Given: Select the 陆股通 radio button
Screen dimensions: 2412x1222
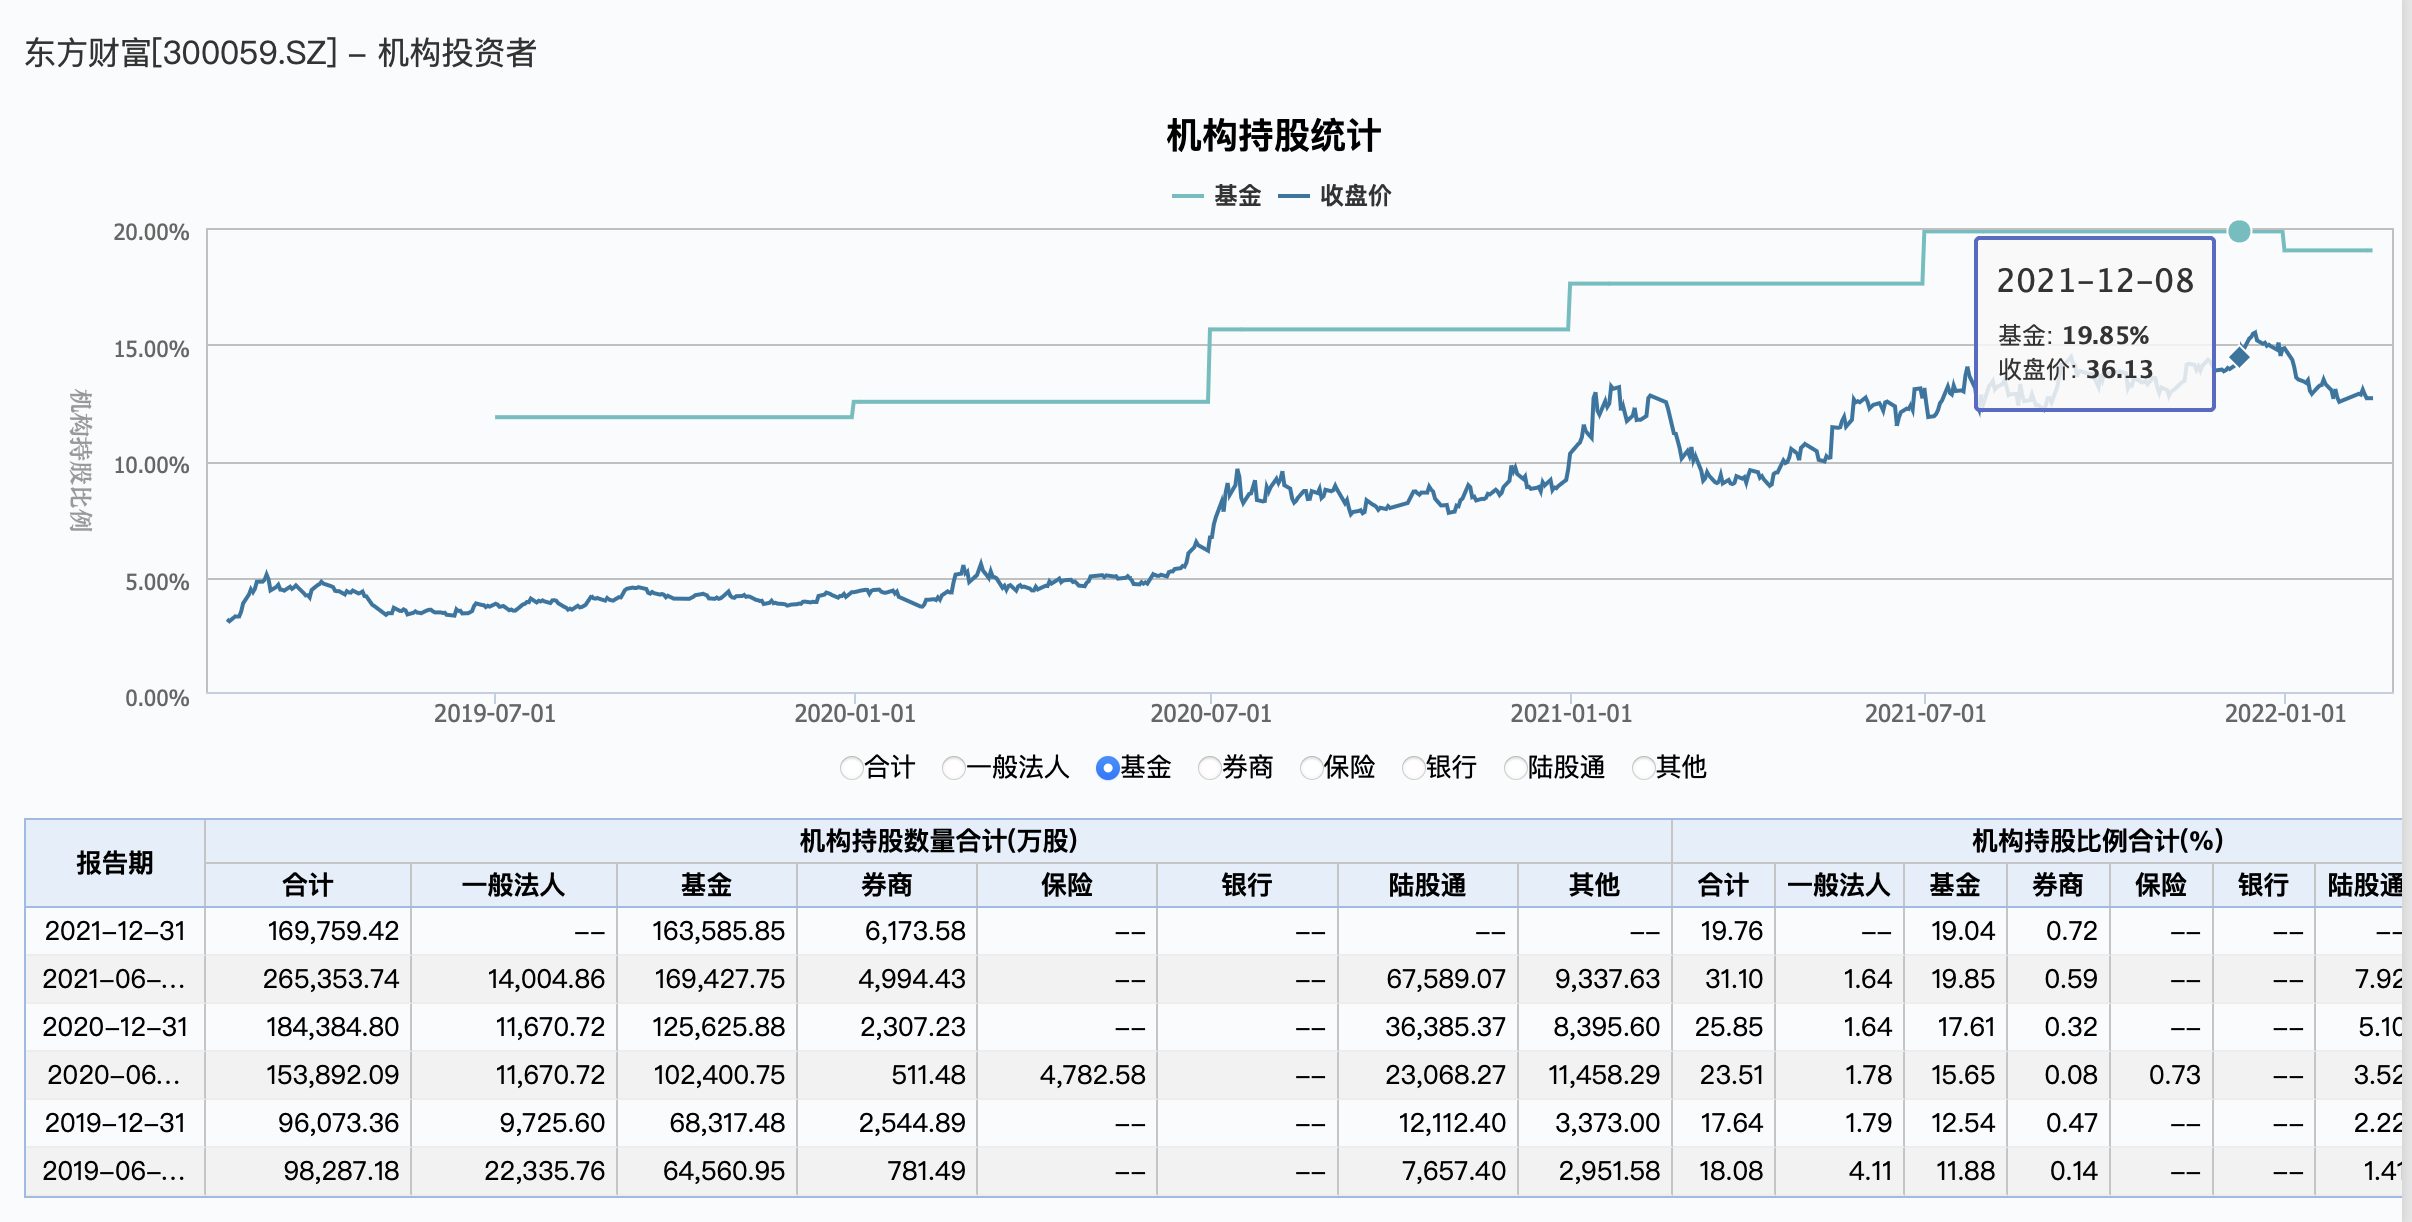Looking at the screenshot, I should tap(1515, 768).
